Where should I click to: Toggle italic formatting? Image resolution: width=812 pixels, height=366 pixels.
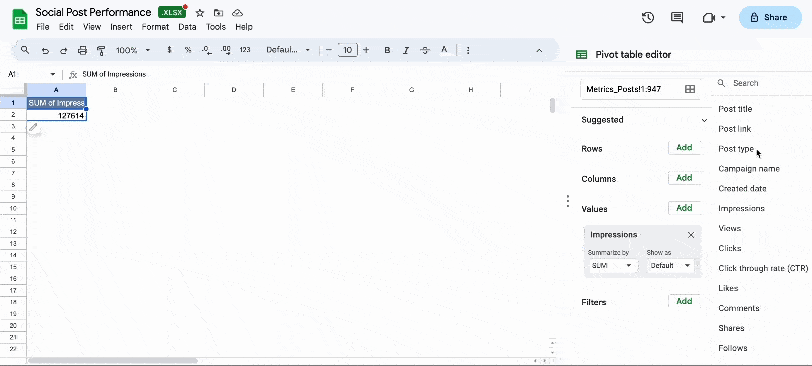406,50
